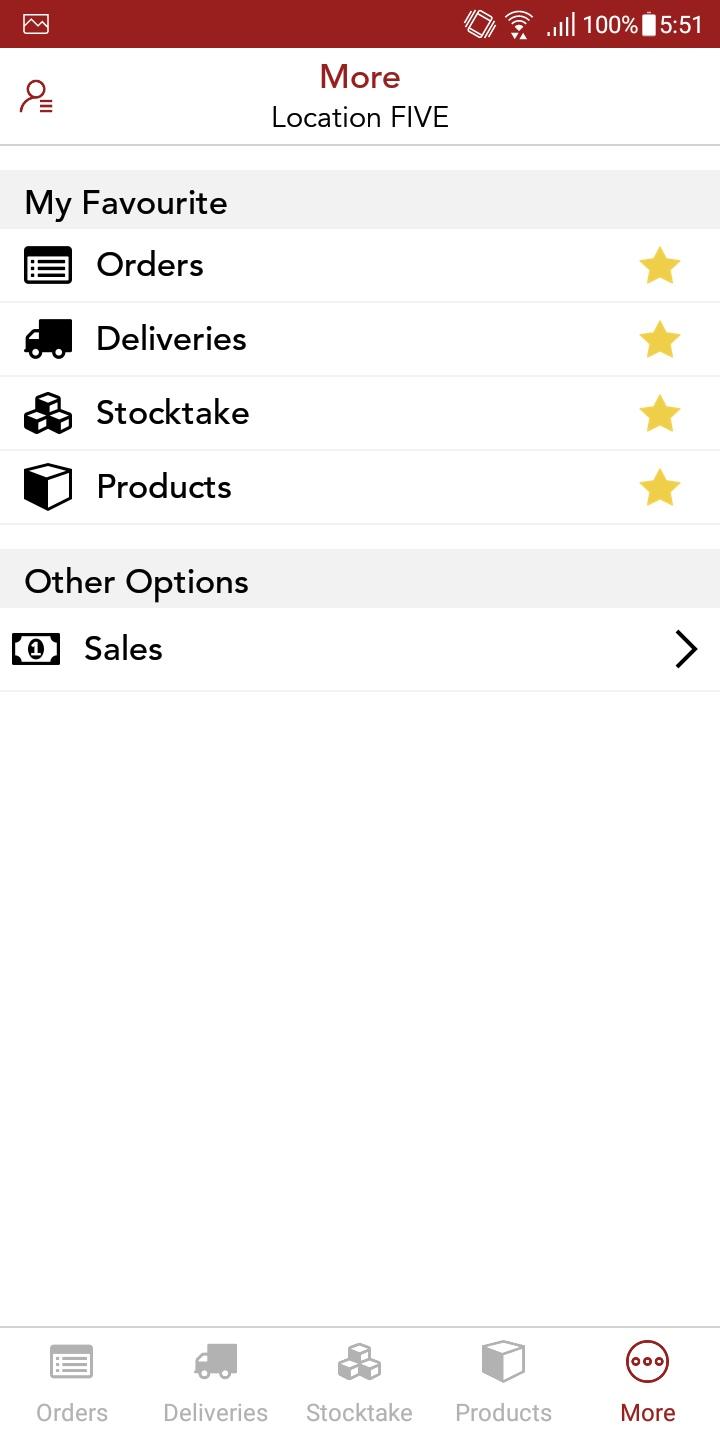Switch to the Orders bottom tab
720x1440 pixels.
[72, 1383]
